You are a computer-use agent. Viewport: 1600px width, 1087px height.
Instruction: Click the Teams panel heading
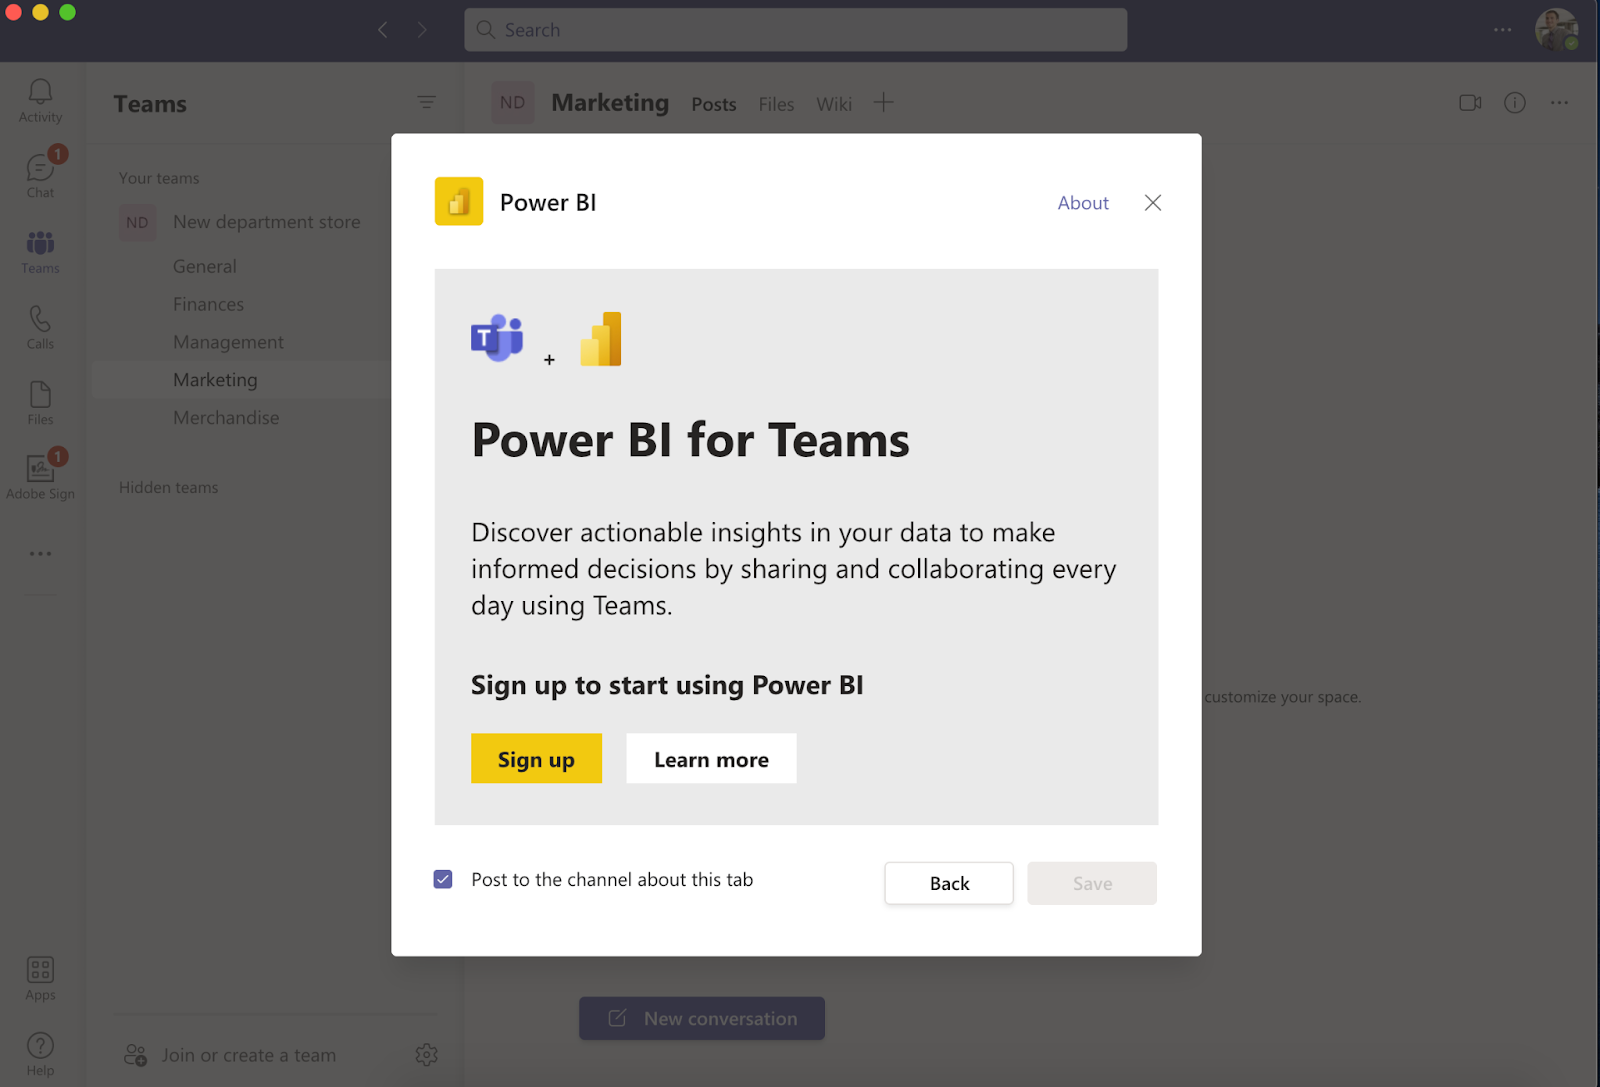(x=150, y=104)
